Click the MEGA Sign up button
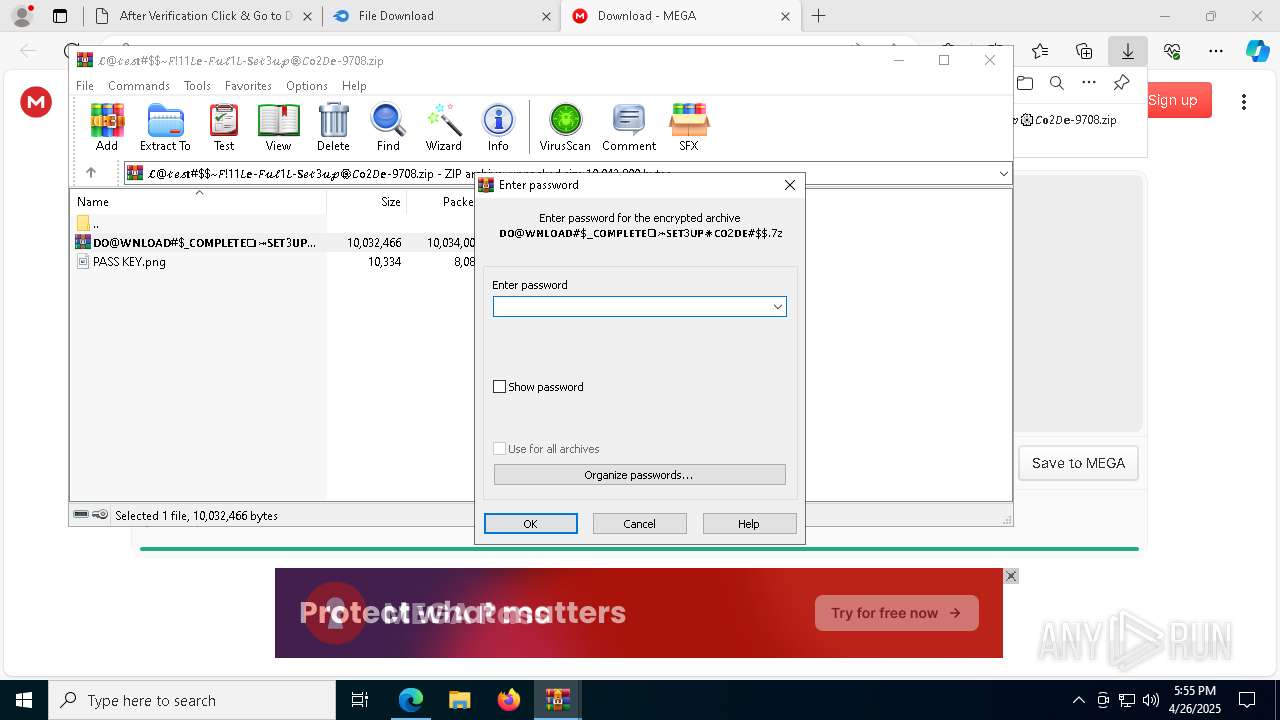 pyautogui.click(x=1172, y=100)
